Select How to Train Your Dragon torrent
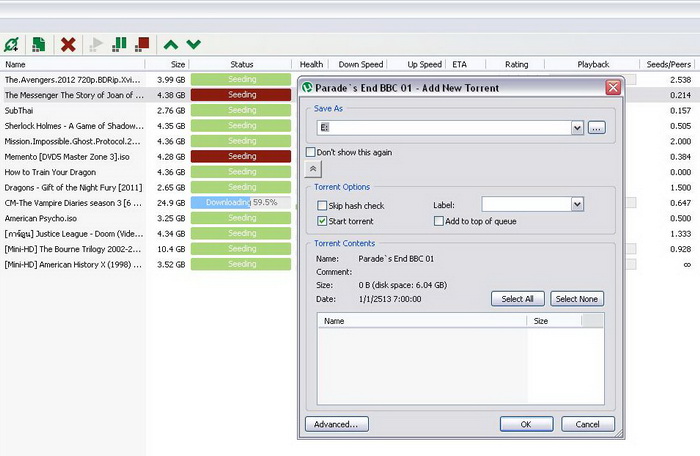The width and height of the screenshot is (700, 456). (x=50, y=172)
